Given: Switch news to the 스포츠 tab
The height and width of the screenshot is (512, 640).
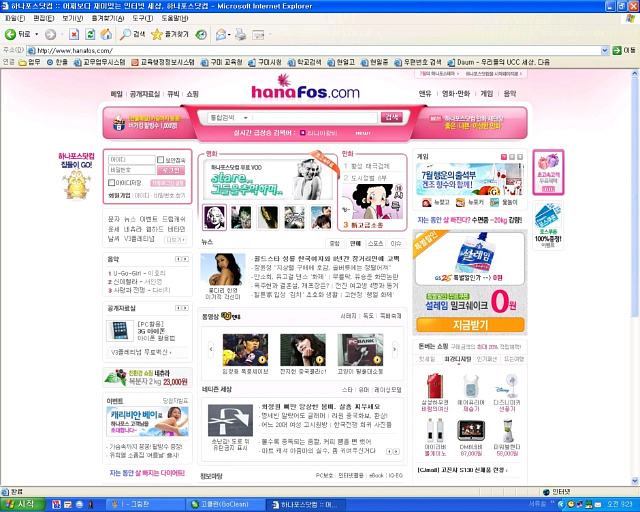Looking at the screenshot, I should point(375,243).
